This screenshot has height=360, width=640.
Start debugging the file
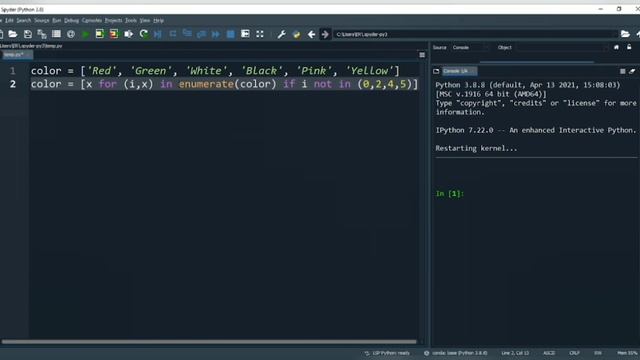158,34
